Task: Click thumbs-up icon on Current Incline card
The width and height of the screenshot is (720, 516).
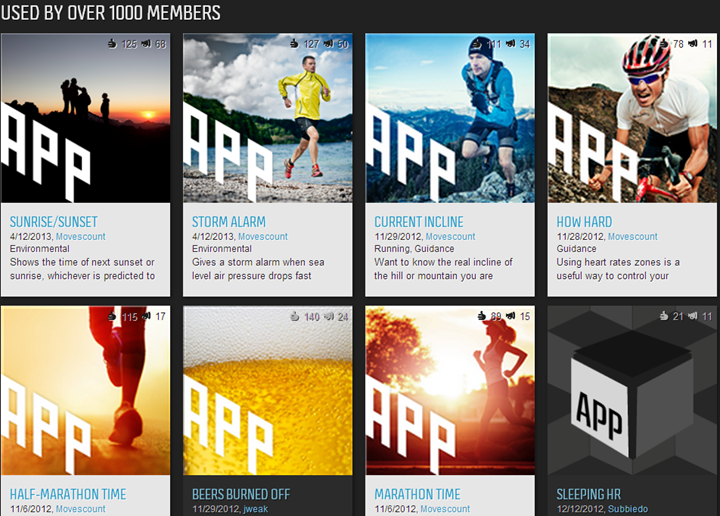Action: [x=478, y=44]
